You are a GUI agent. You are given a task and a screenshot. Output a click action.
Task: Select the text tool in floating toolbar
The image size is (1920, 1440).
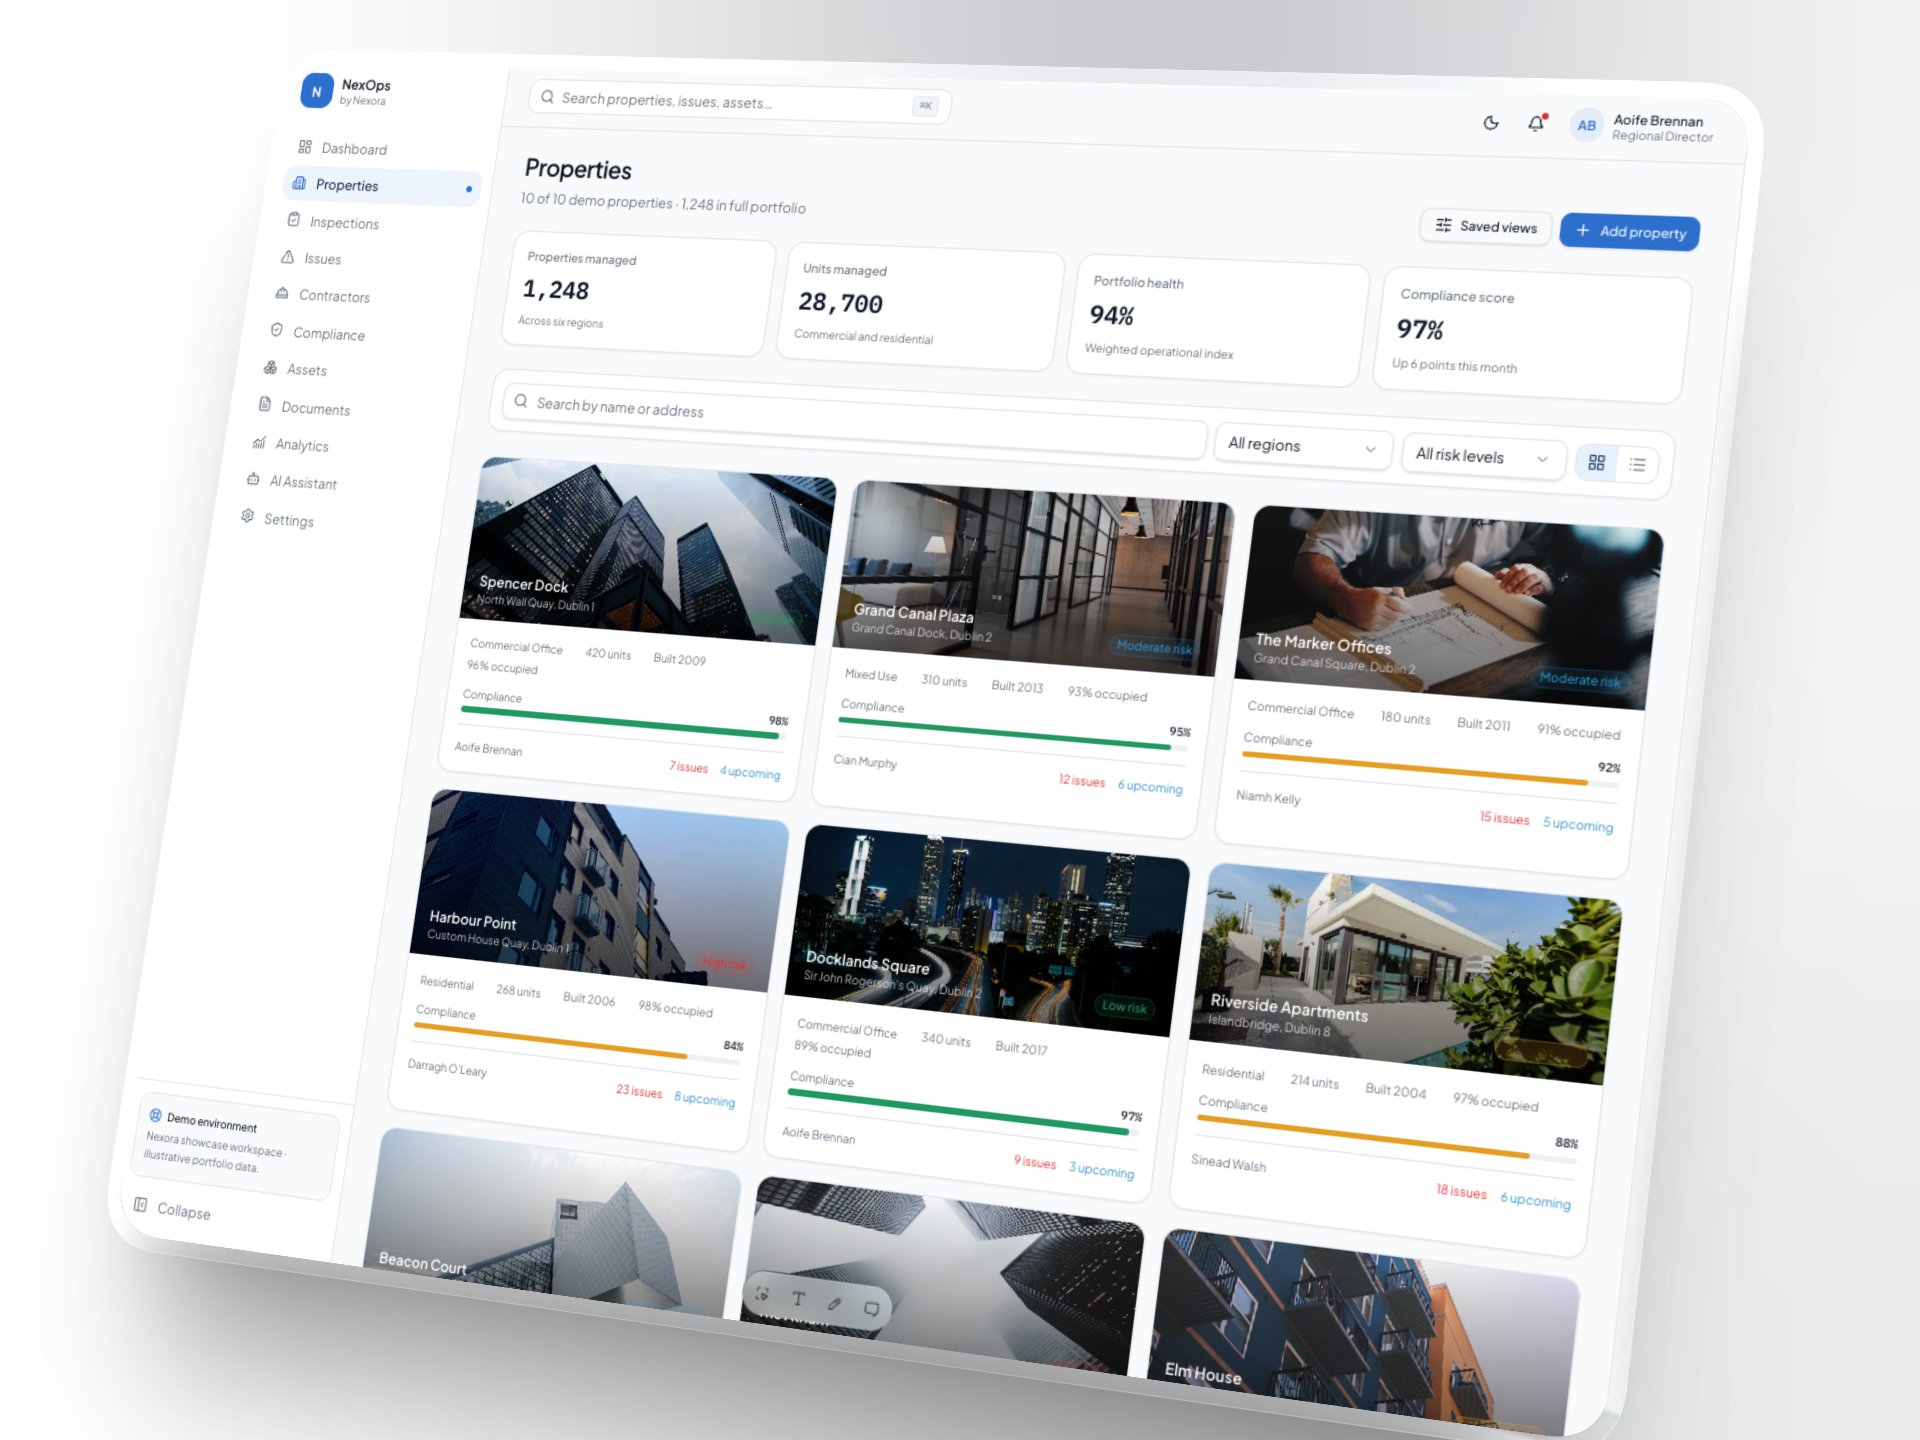[798, 1299]
